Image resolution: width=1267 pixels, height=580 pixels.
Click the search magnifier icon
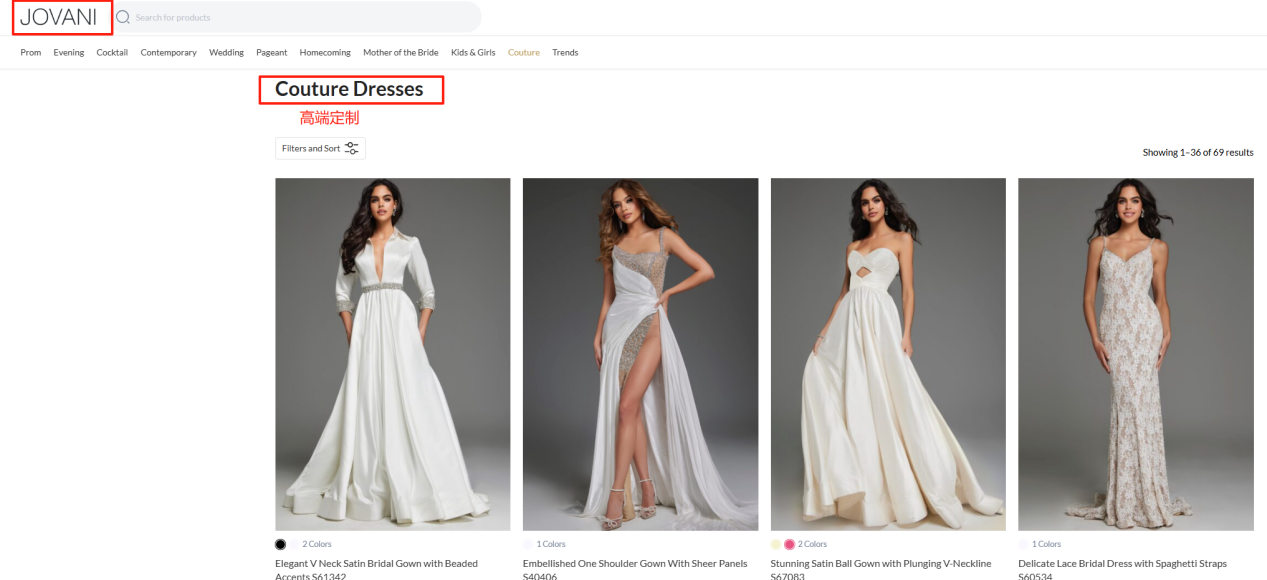tap(124, 17)
